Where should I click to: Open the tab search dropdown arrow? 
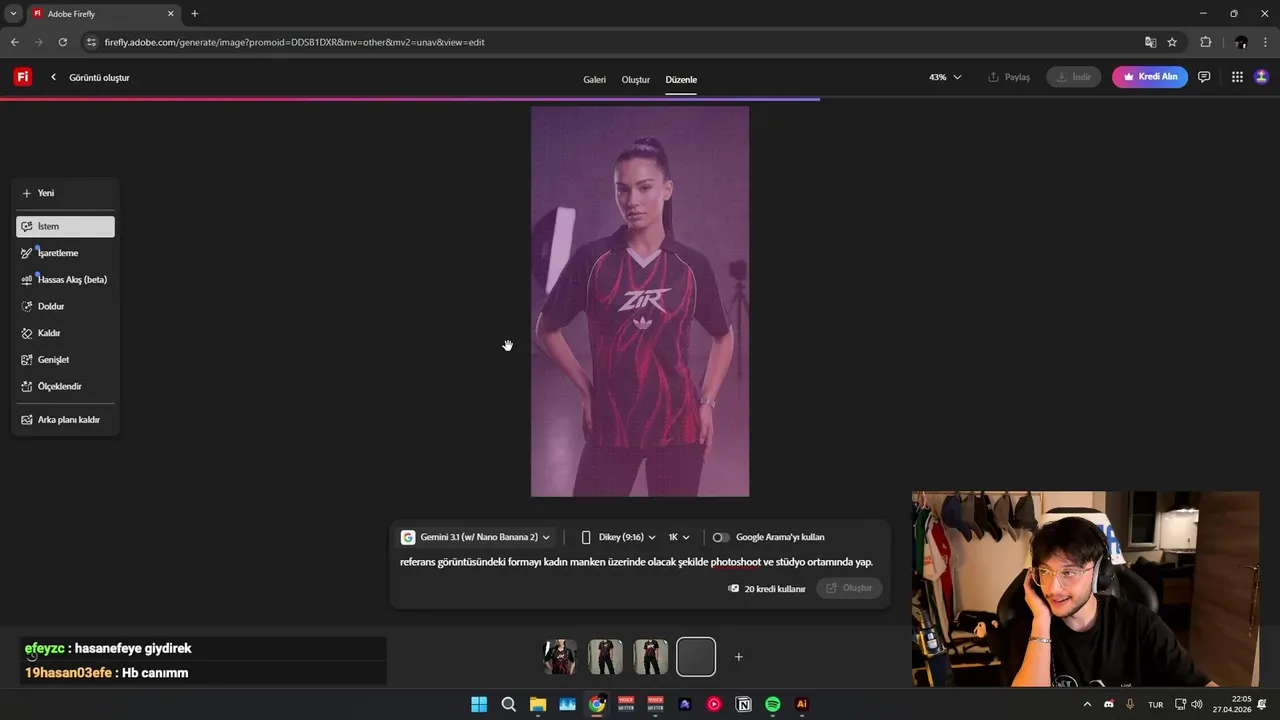pos(13,14)
